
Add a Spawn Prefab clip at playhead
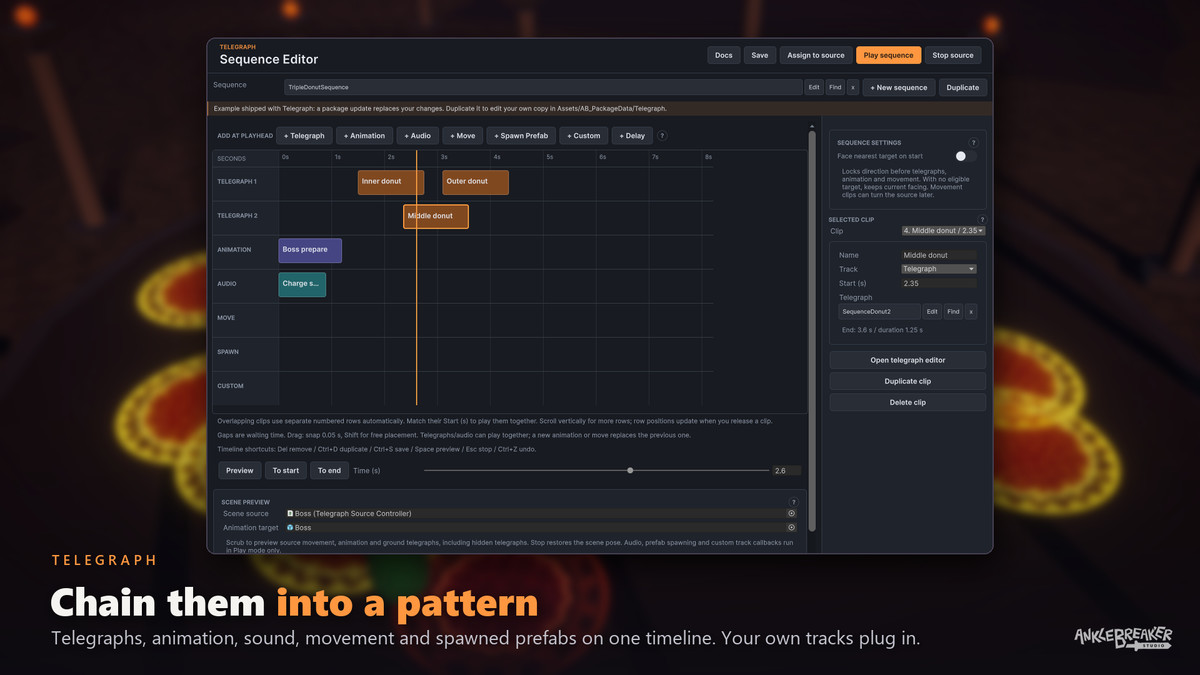521,136
